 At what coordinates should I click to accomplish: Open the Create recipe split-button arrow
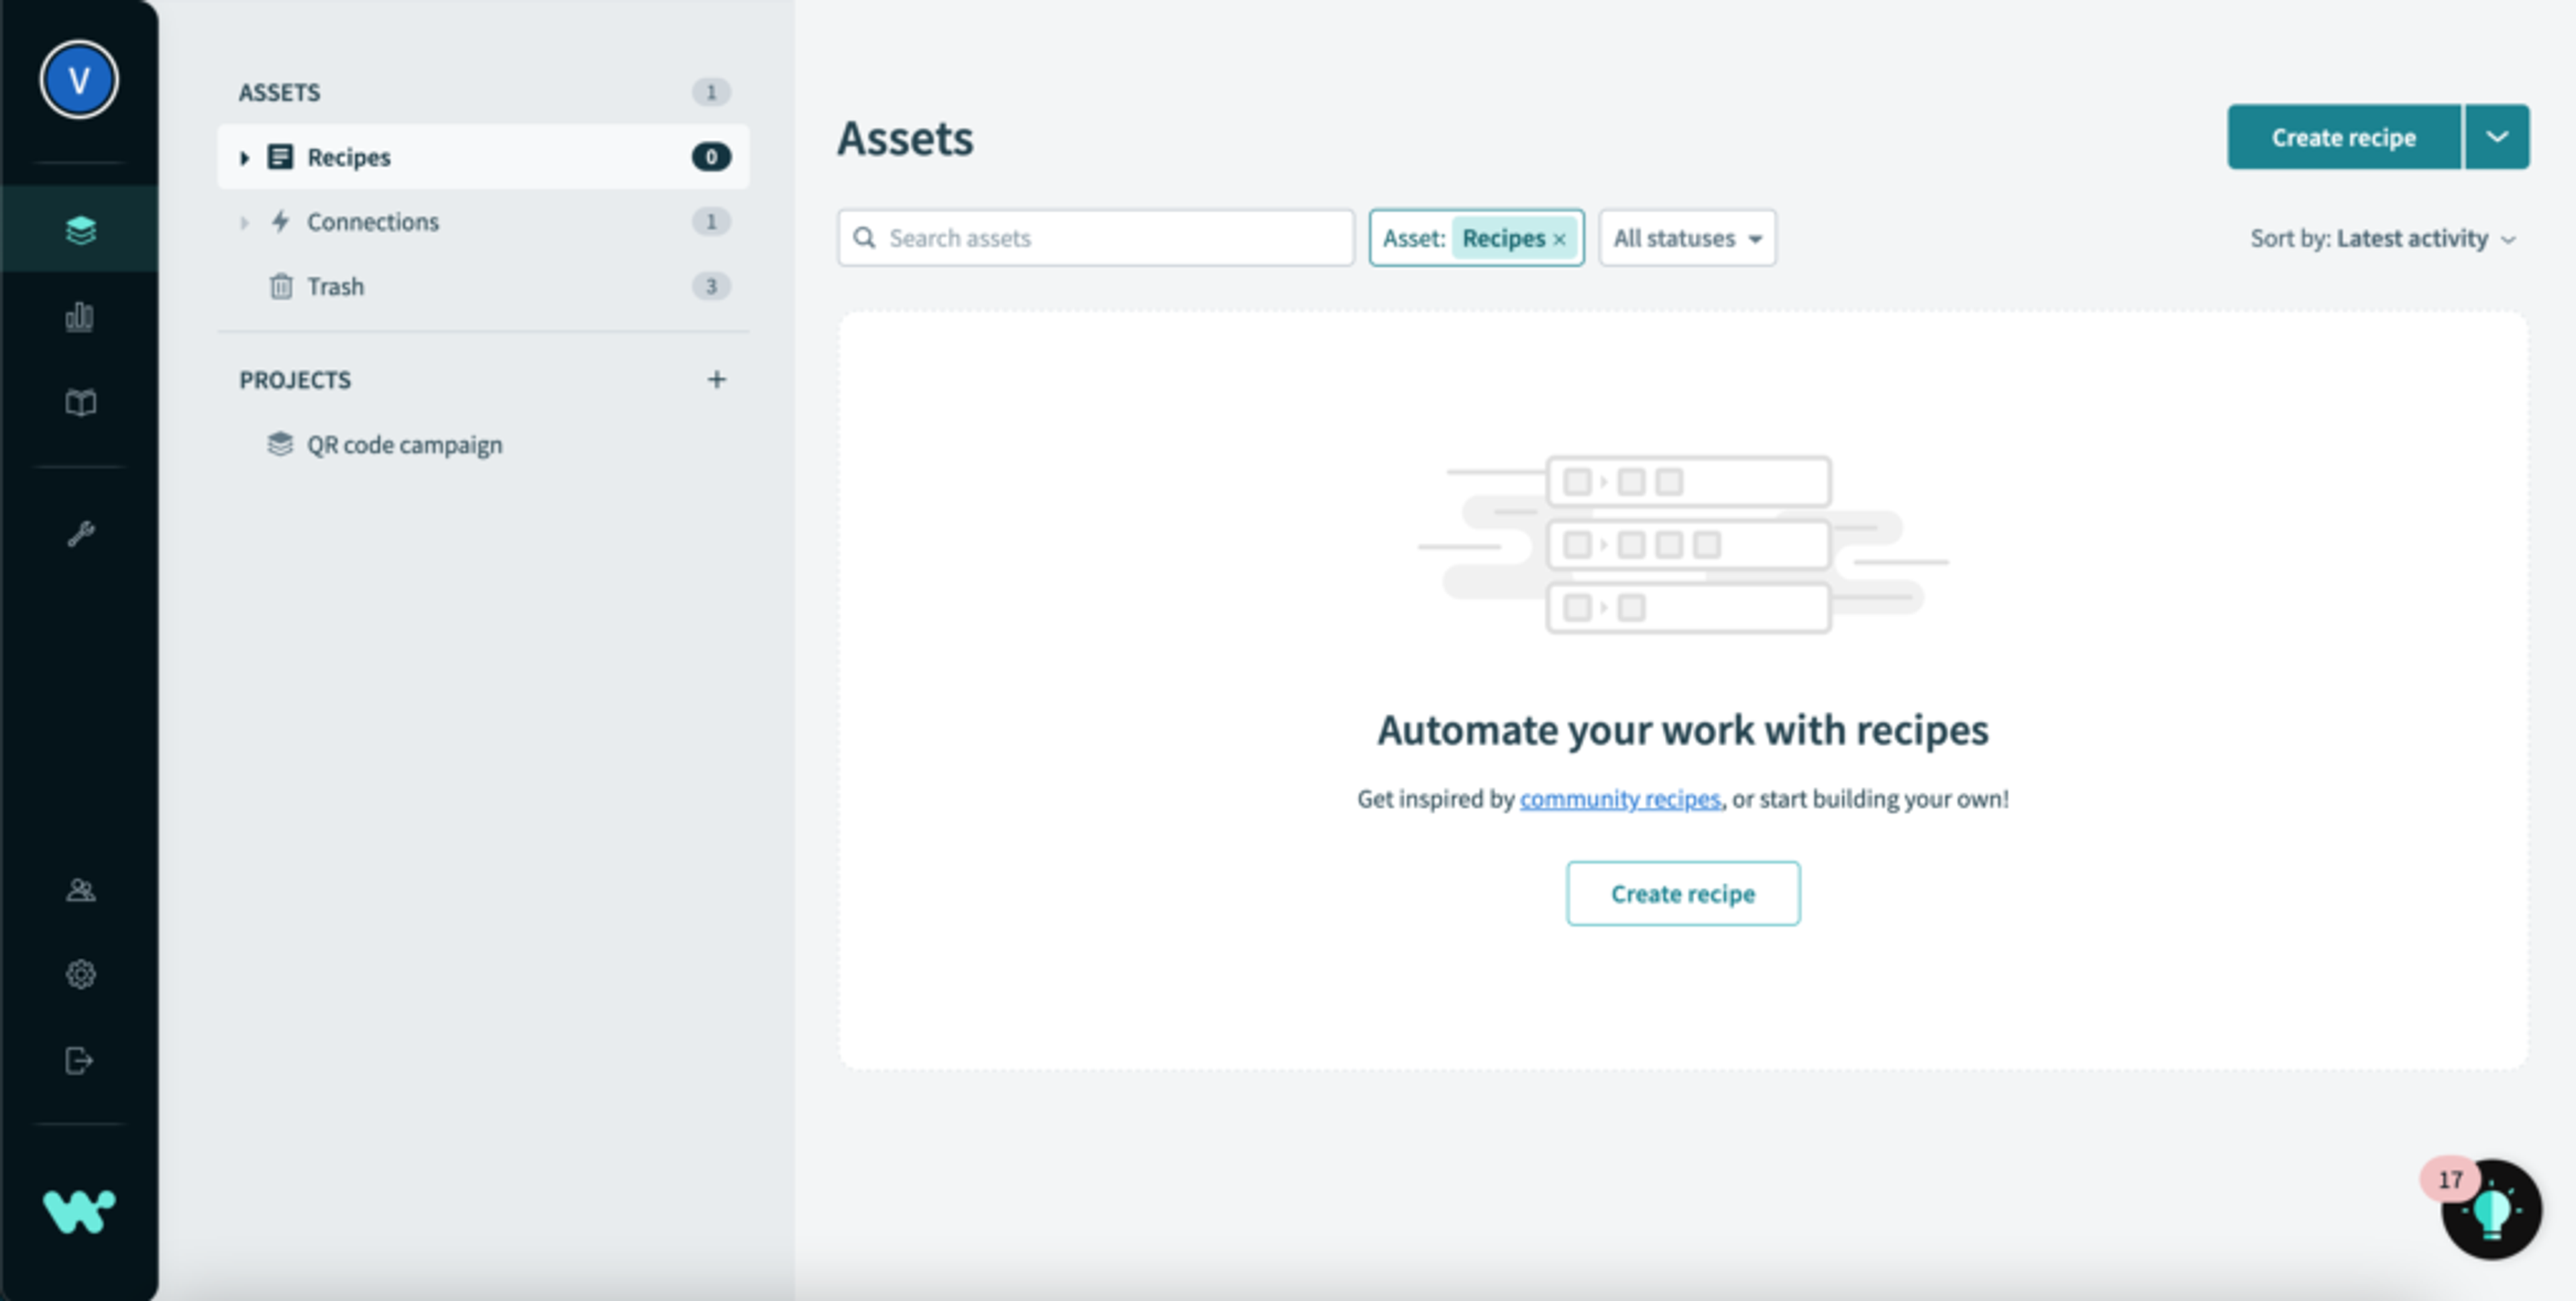tap(2497, 137)
